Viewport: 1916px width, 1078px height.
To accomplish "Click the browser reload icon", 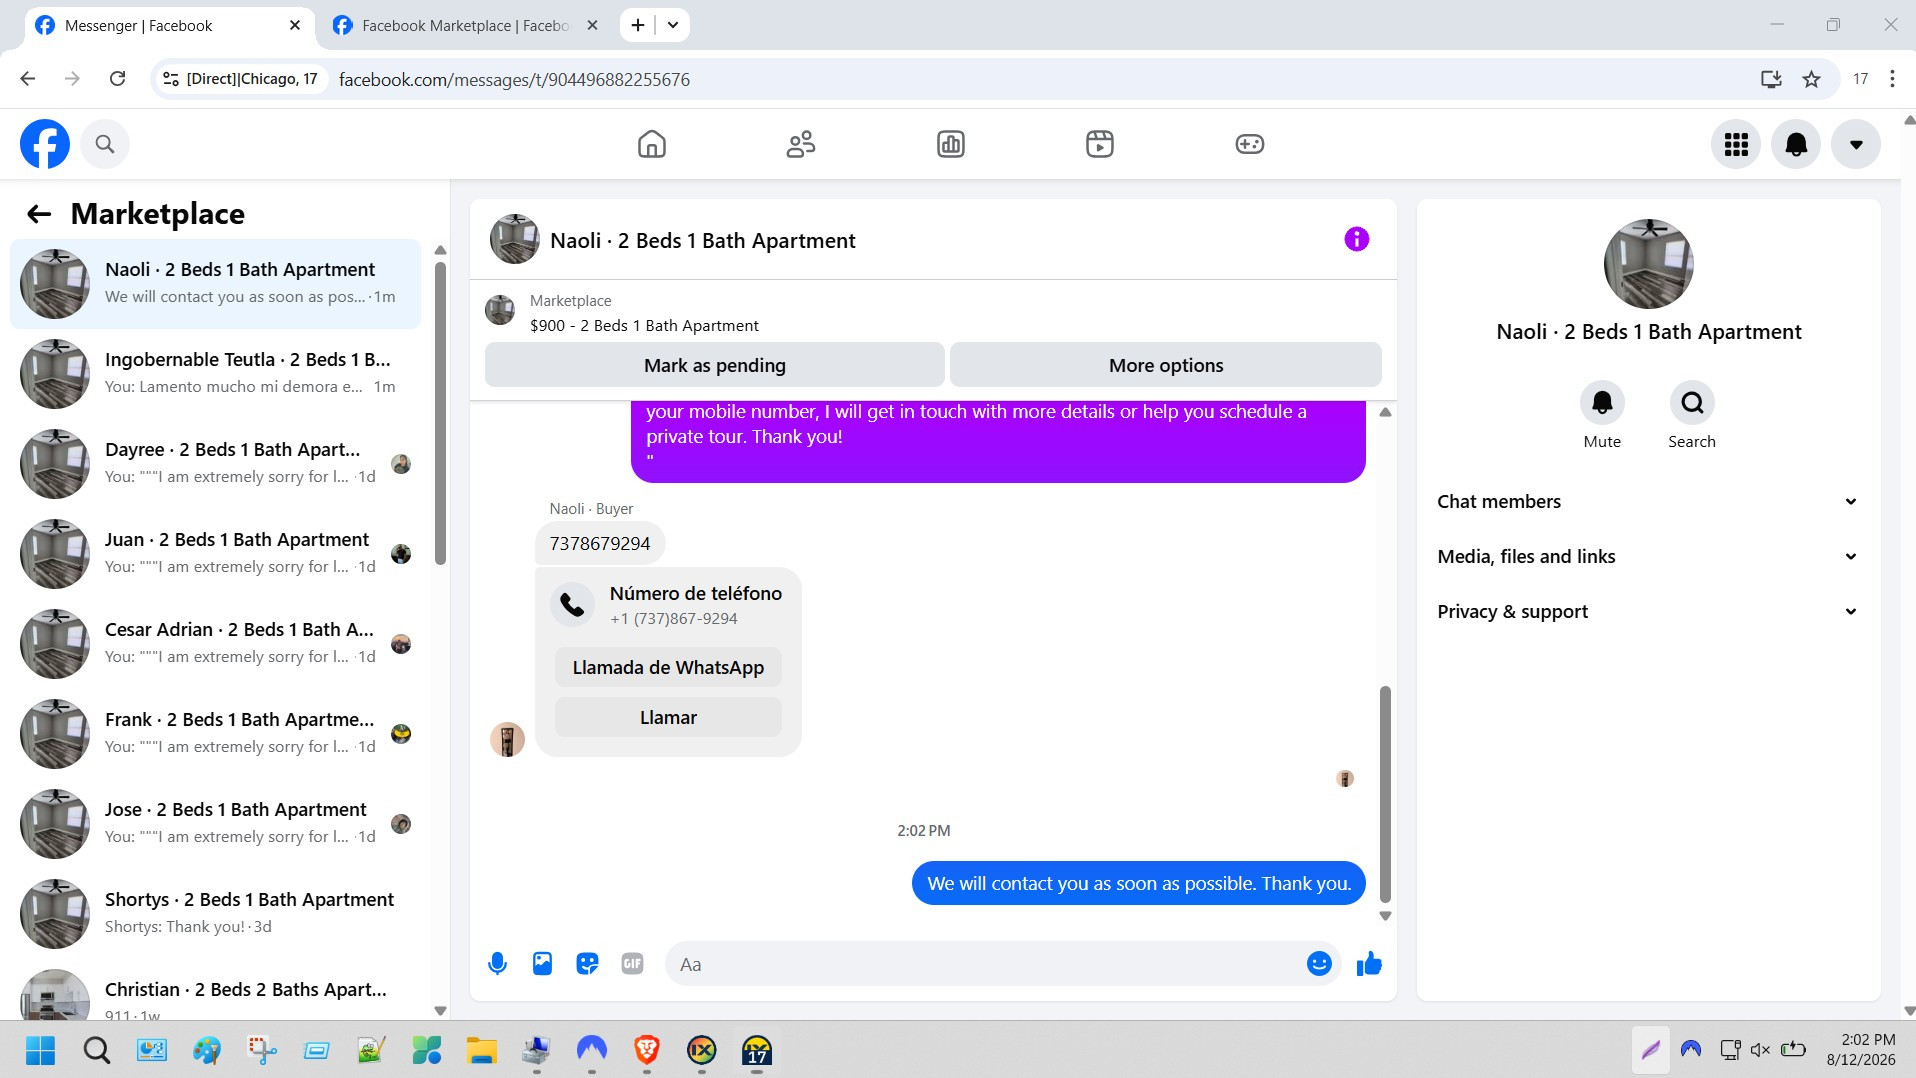I will tap(117, 79).
